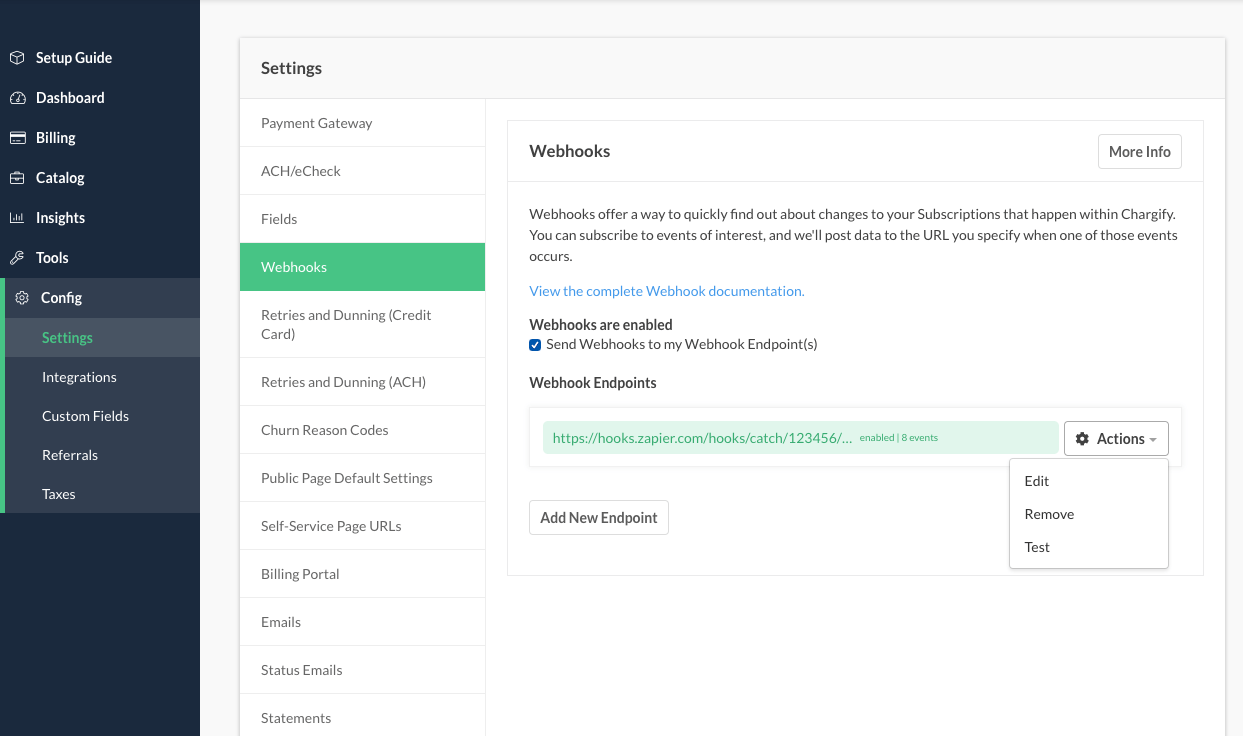Click the Billing credit card icon
This screenshot has width=1243, height=736.
click(17, 138)
